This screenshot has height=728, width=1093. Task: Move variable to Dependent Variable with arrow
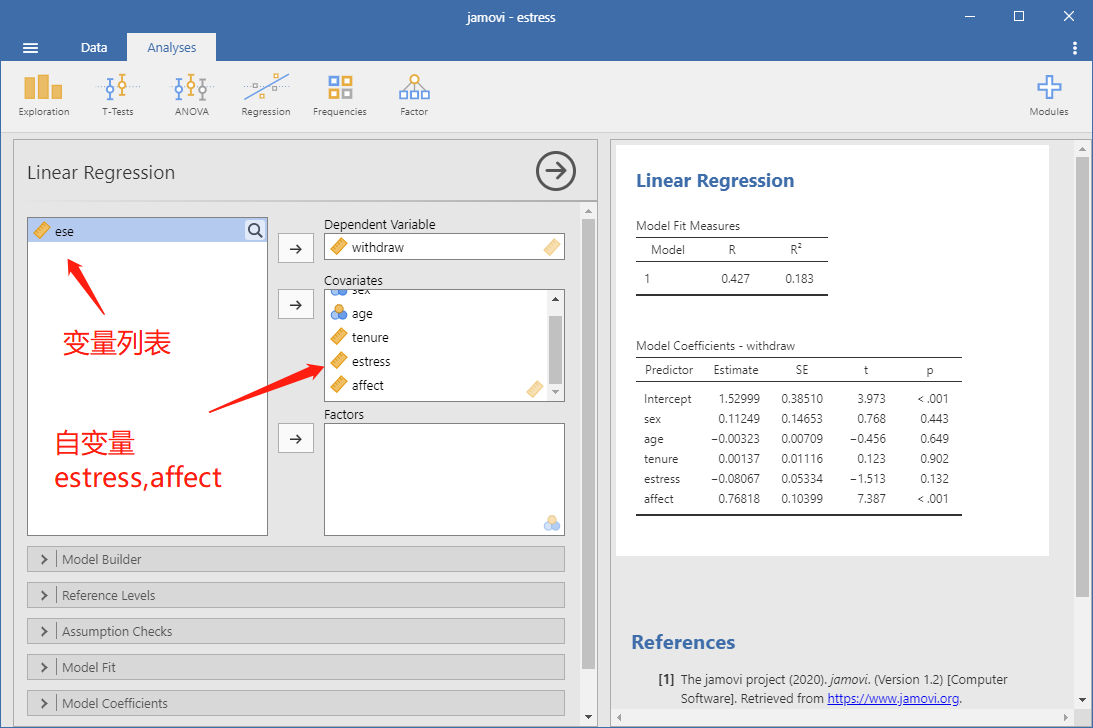coord(296,249)
